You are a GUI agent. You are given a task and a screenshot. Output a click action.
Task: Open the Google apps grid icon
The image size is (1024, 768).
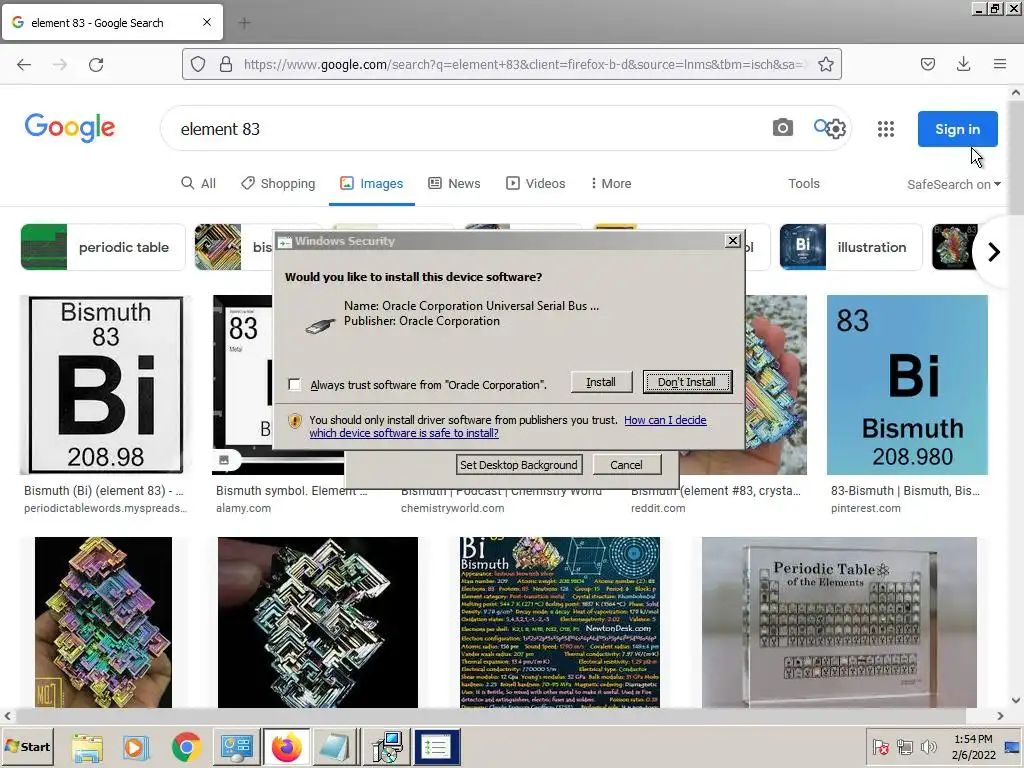[886, 129]
